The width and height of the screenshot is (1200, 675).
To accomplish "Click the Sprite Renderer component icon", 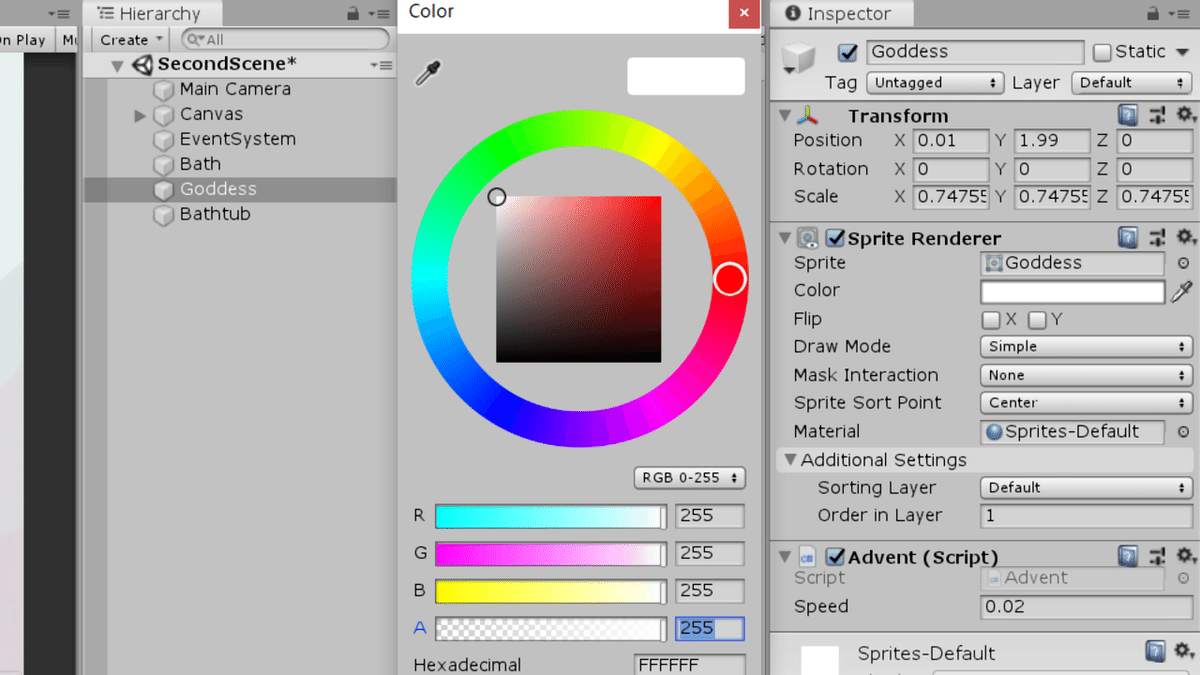I will (x=808, y=238).
